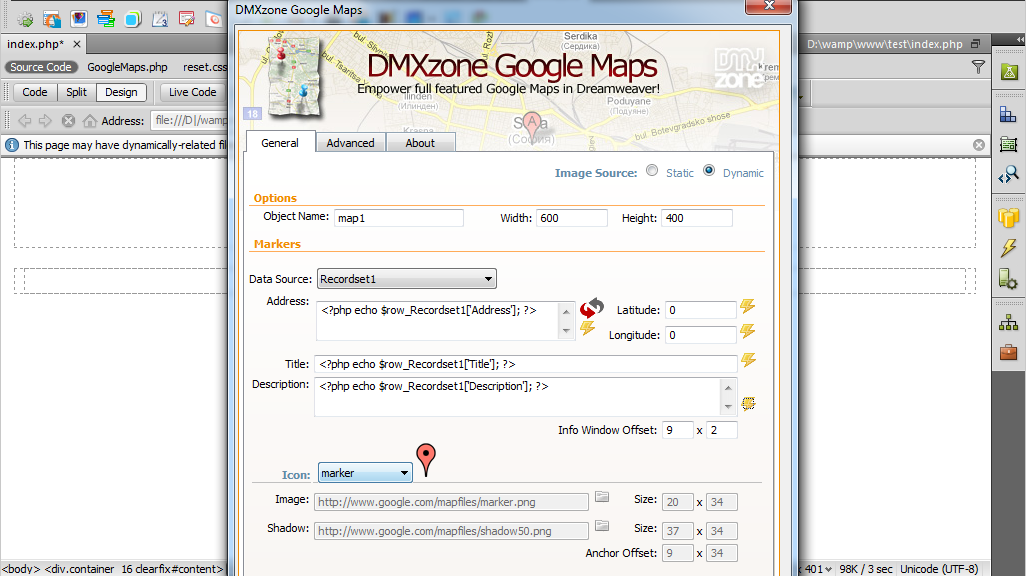Viewport: 1026px width, 576px height.
Task: Click the calendar toolbar icon with number 3
Action: tap(160, 20)
